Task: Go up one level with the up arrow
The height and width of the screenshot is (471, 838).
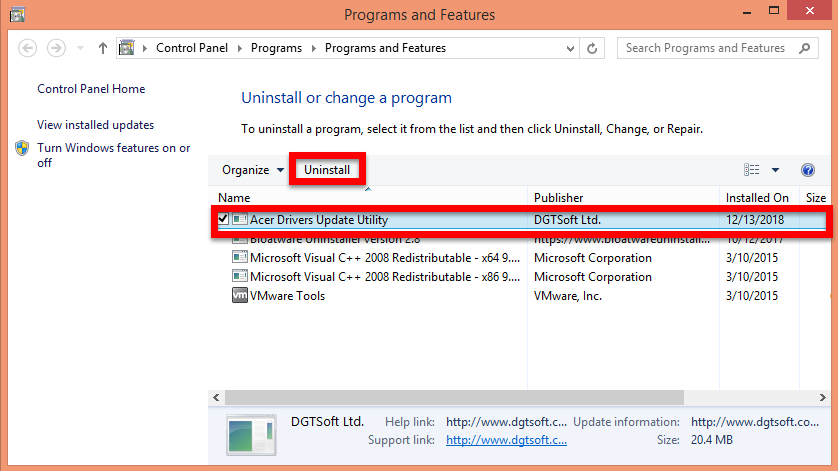Action: pyautogui.click(x=103, y=48)
